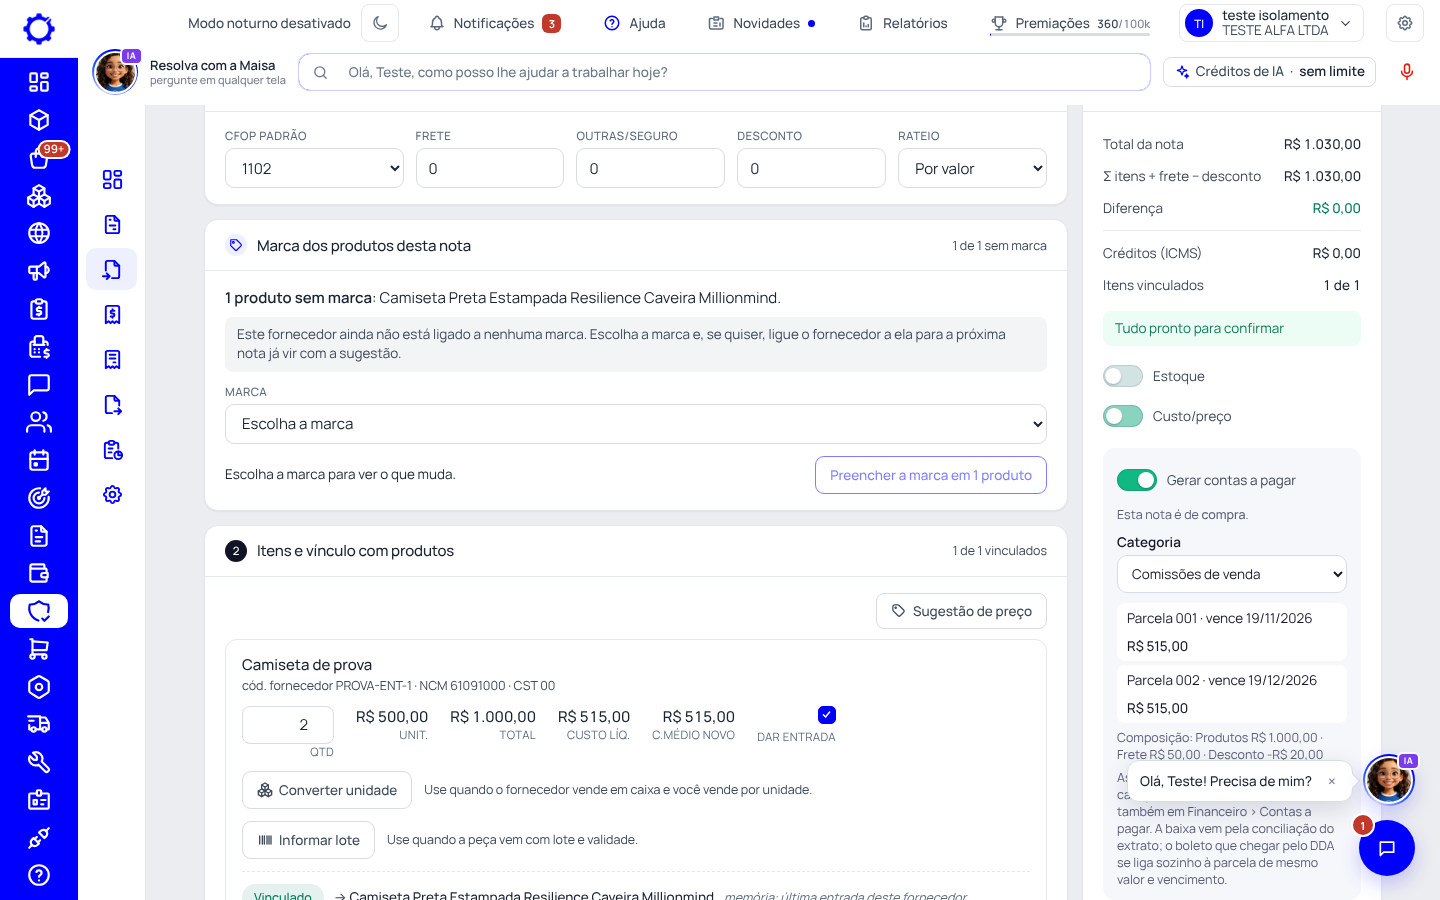Open Categoria Comissões de venda dropdown
The width and height of the screenshot is (1440, 900).
tap(1232, 574)
